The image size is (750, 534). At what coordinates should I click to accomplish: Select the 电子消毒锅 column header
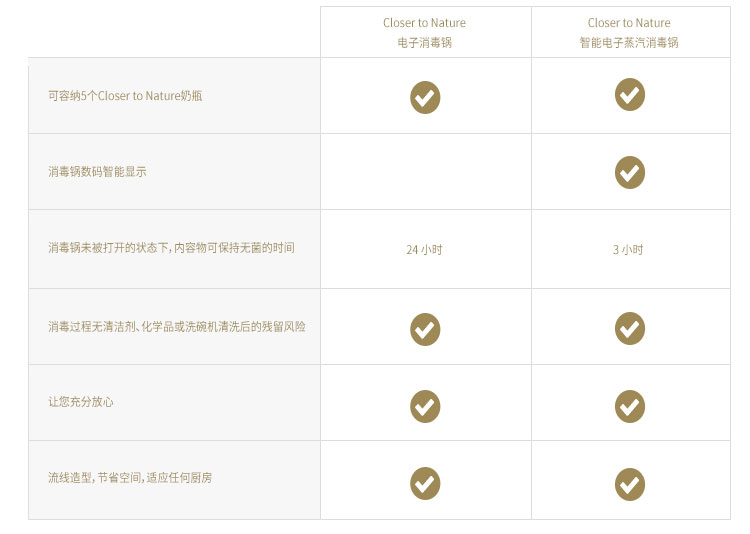[x=425, y=33]
